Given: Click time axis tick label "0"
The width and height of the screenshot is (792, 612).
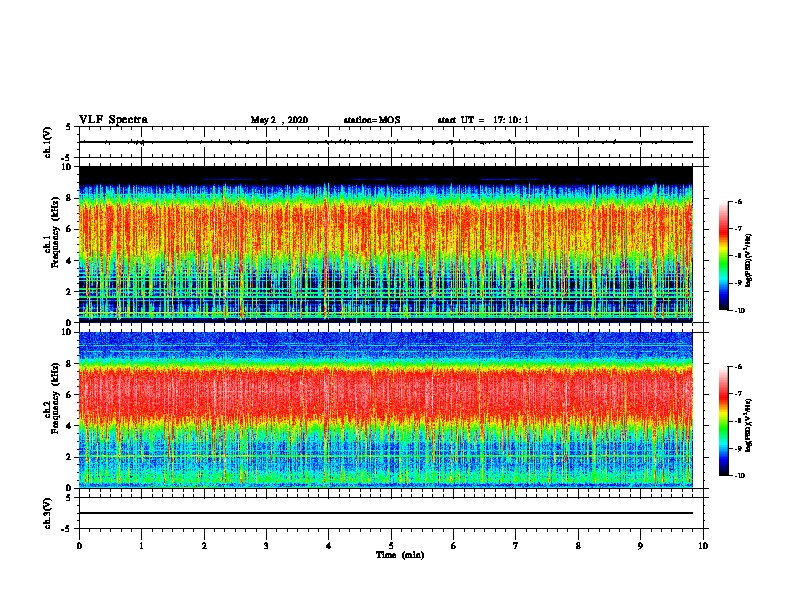Looking at the screenshot, I should pyautogui.click(x=79, y=546).
